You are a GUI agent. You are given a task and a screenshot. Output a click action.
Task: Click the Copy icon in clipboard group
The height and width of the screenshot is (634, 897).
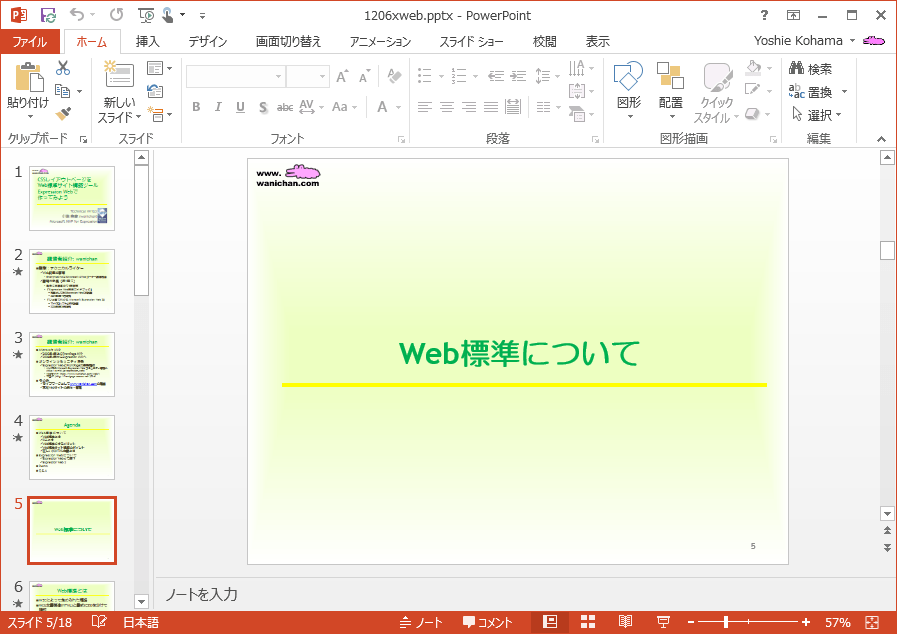(x=62, y=91)
